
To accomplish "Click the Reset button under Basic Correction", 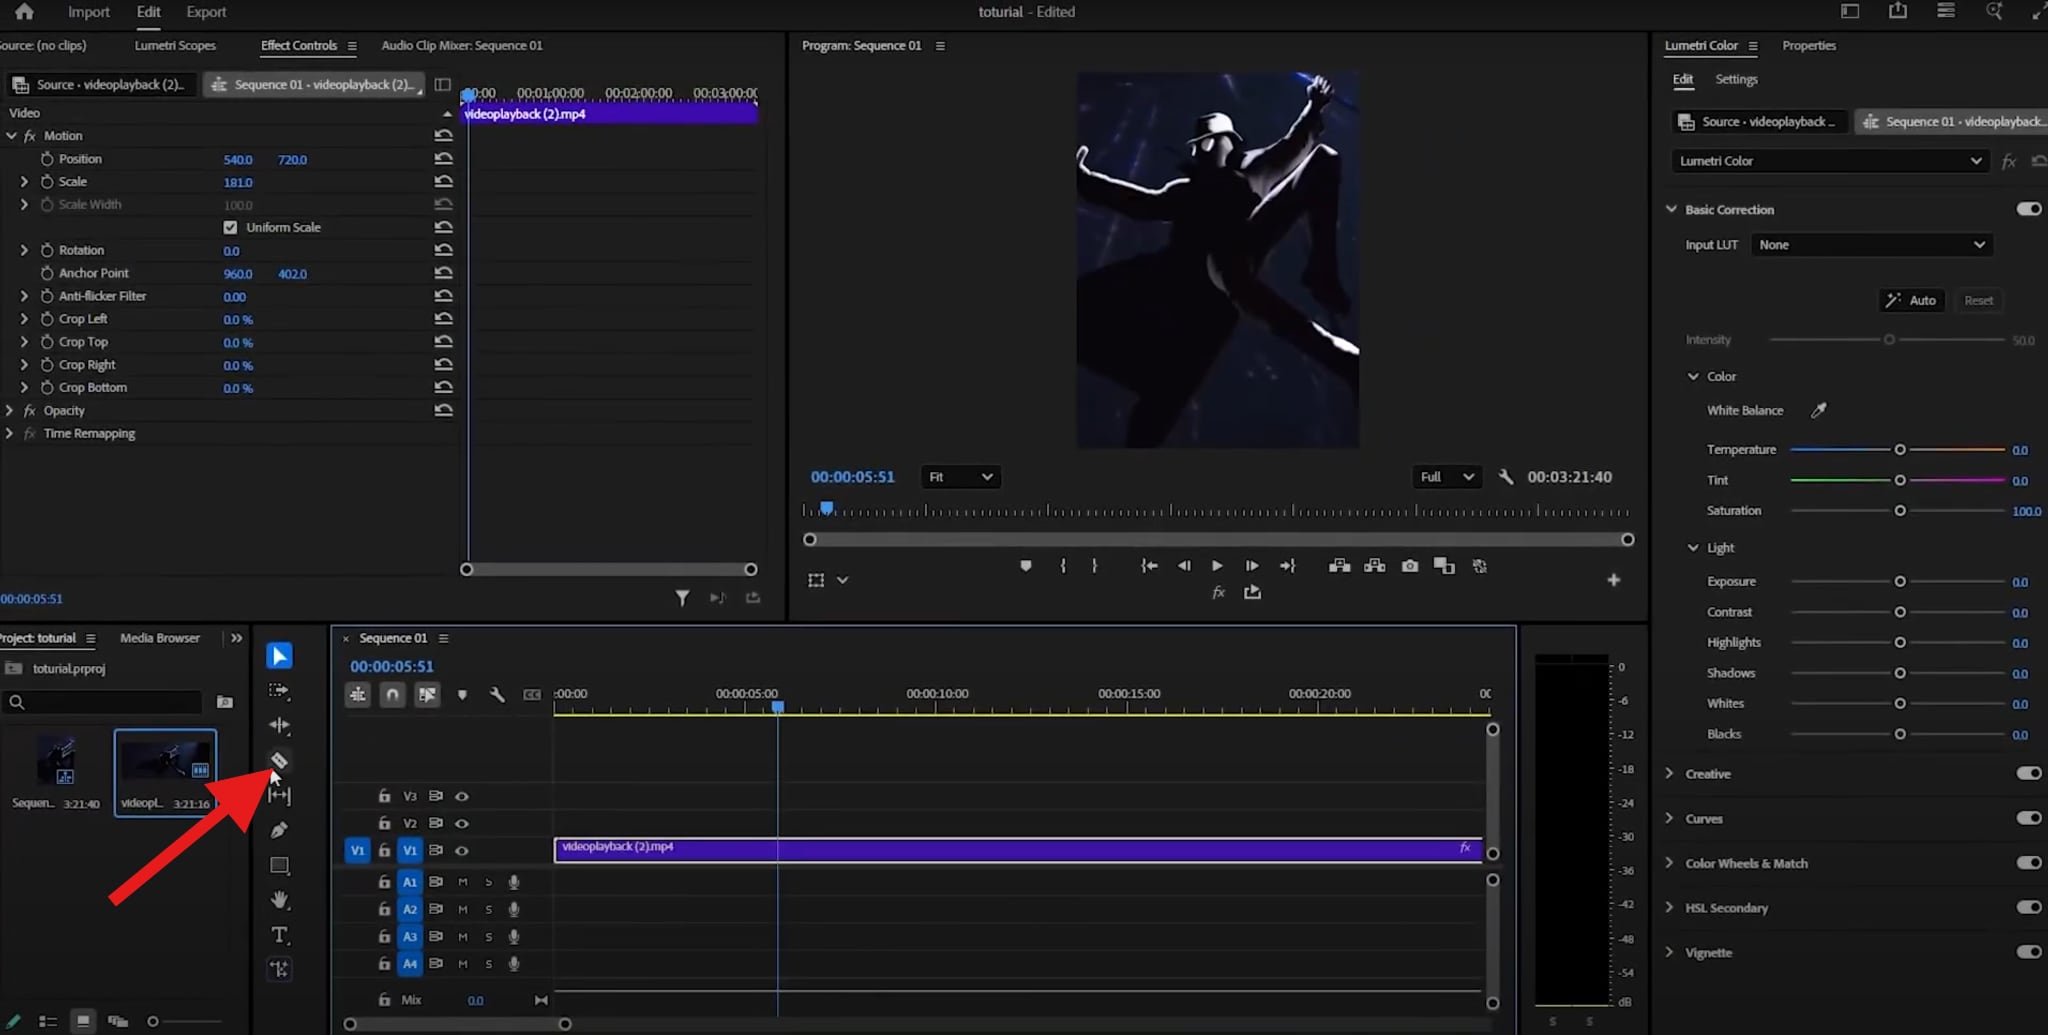I will (x=1979, y=300).
